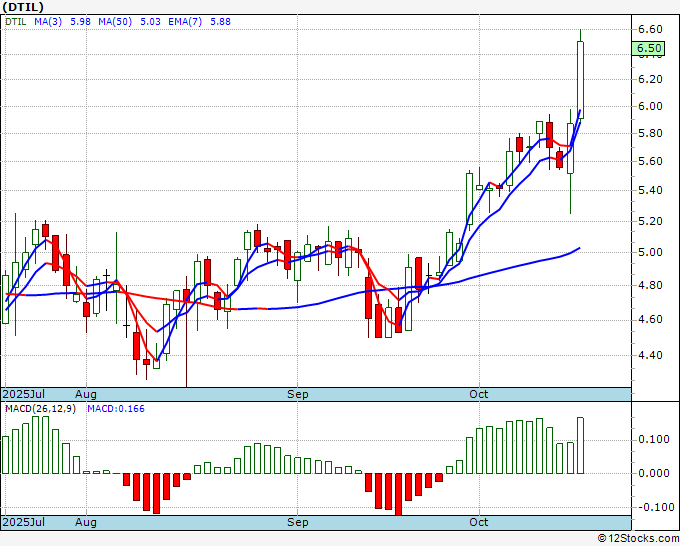This screenshot has width=680, height=546.
Task: Click the 6.20 price axis label
Action: coord(650,79)
